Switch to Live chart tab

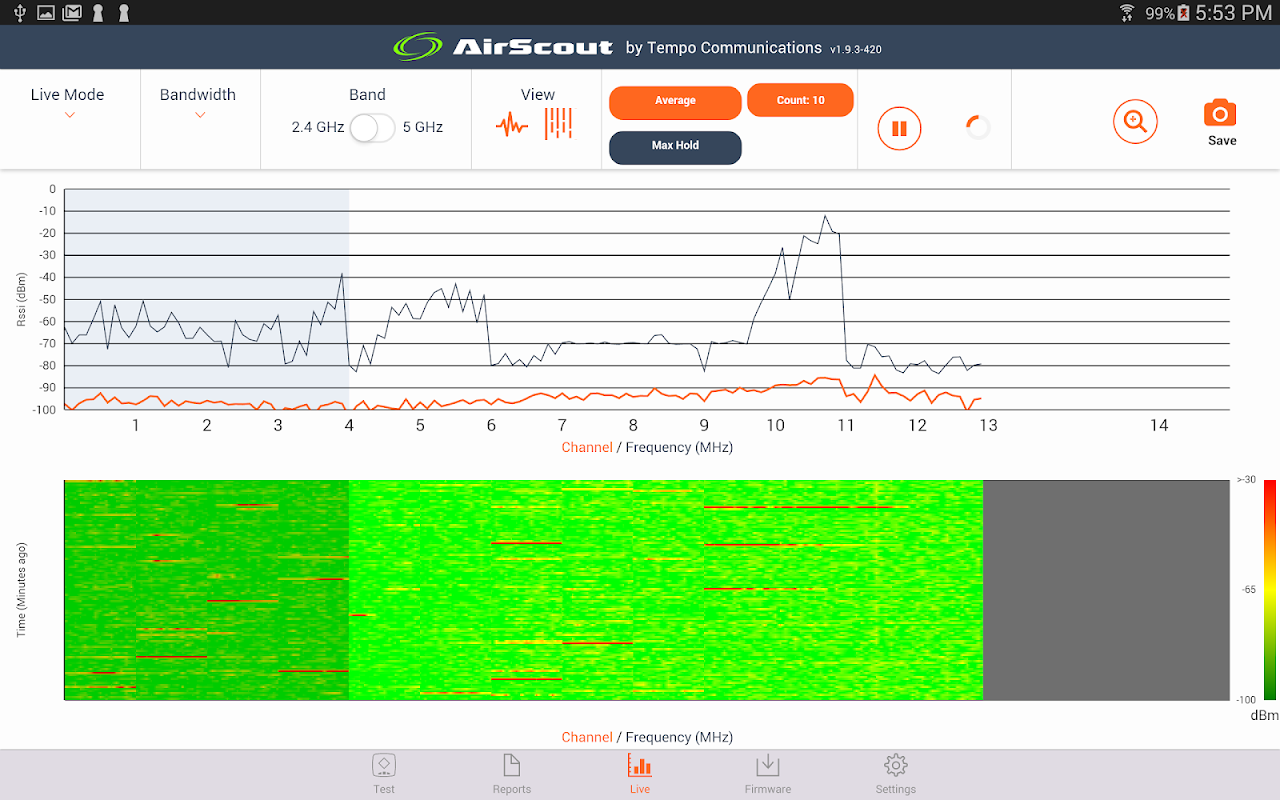pyautogui.click(x=640, y=775)
